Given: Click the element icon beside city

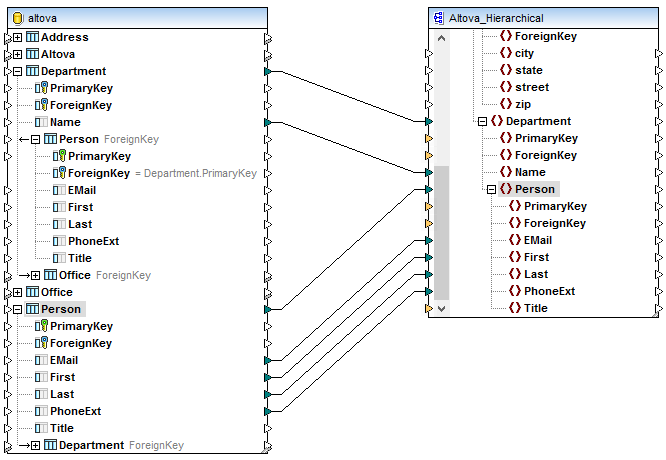Looking at the screenshot, I should pyautogui.click(x=505, y=54).
